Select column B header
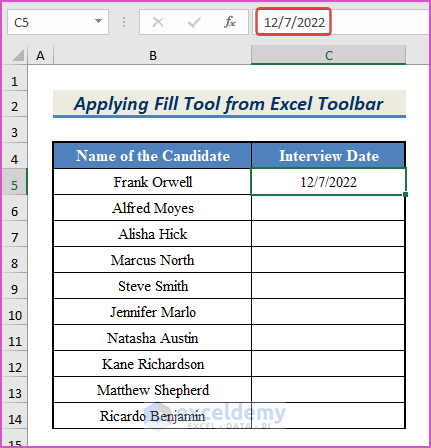 [x=153, y=55]
